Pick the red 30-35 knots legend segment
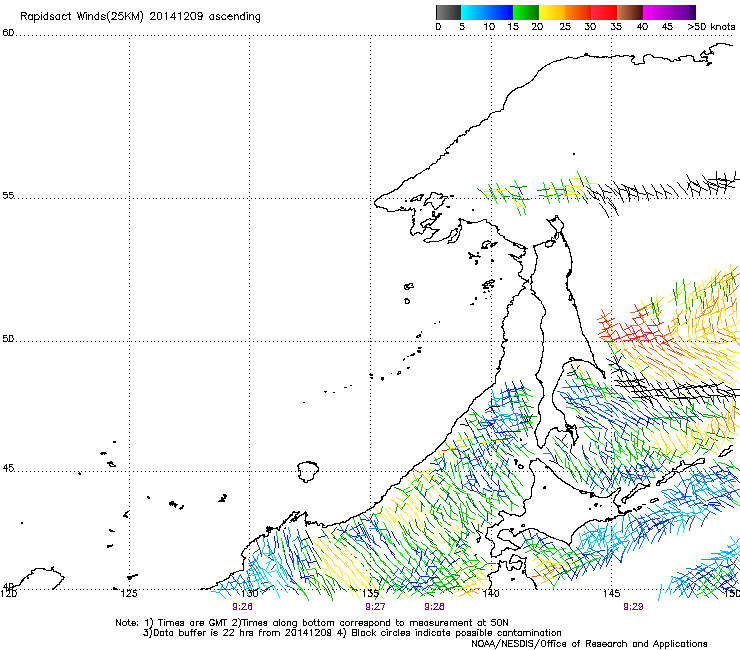This screenshot has height=650, width=740. (604, 12)
